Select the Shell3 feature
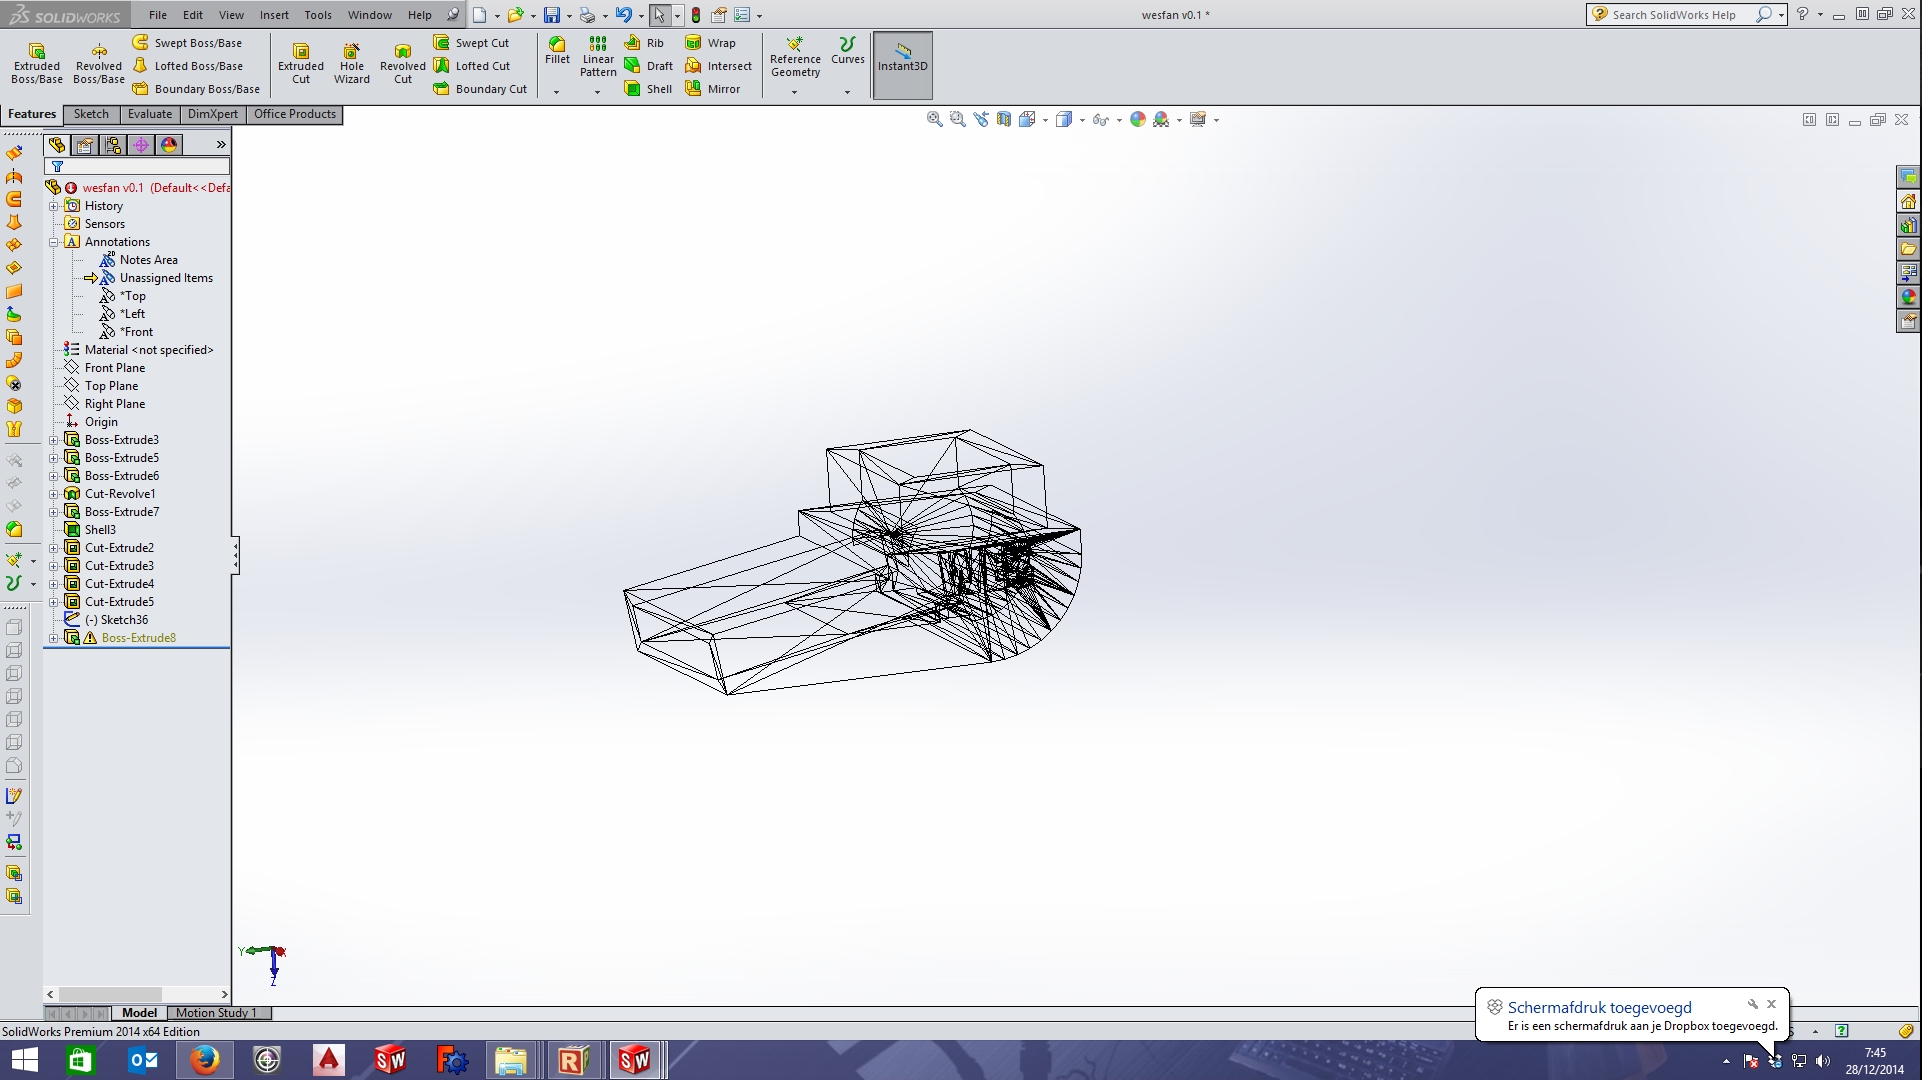 coord(91,530)
